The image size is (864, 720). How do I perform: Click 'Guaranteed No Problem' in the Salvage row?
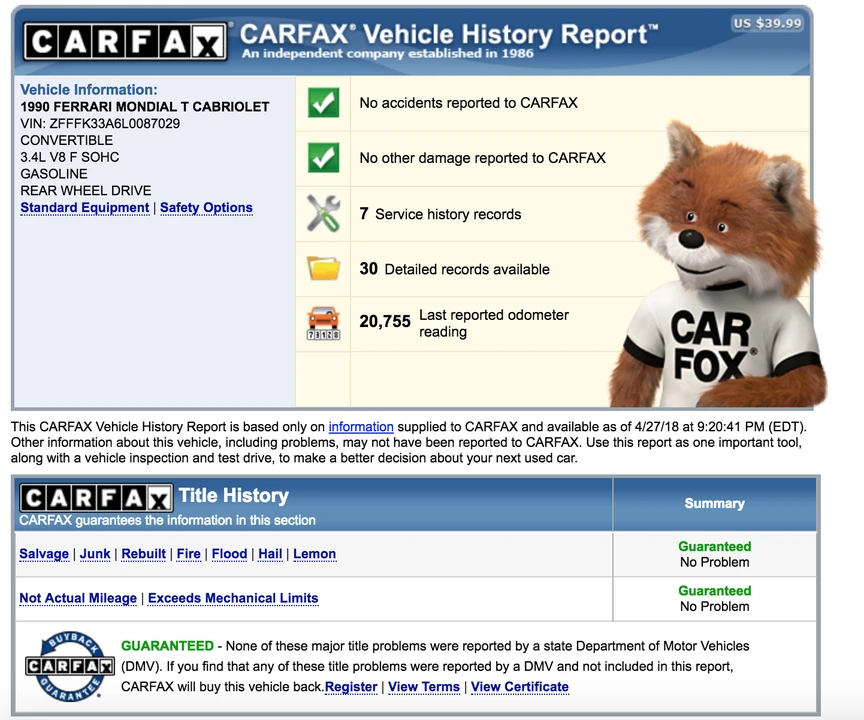(715, 554)
